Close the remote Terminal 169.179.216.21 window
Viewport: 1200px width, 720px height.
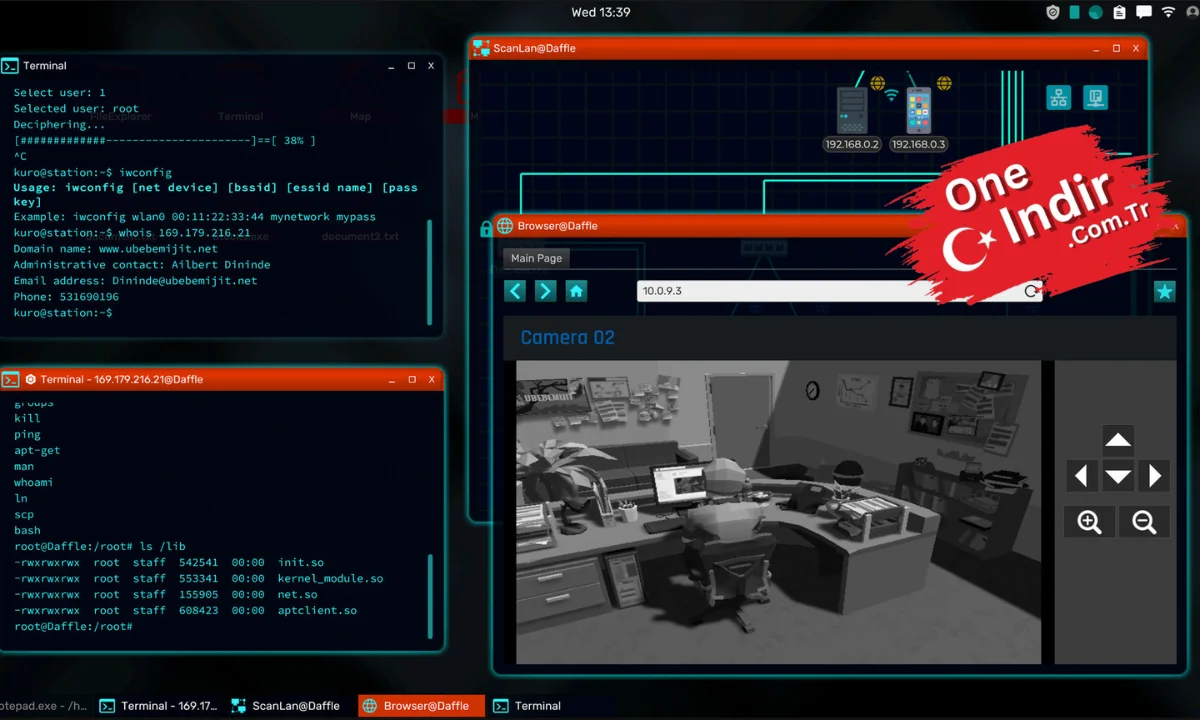click(x=431, y=380)
